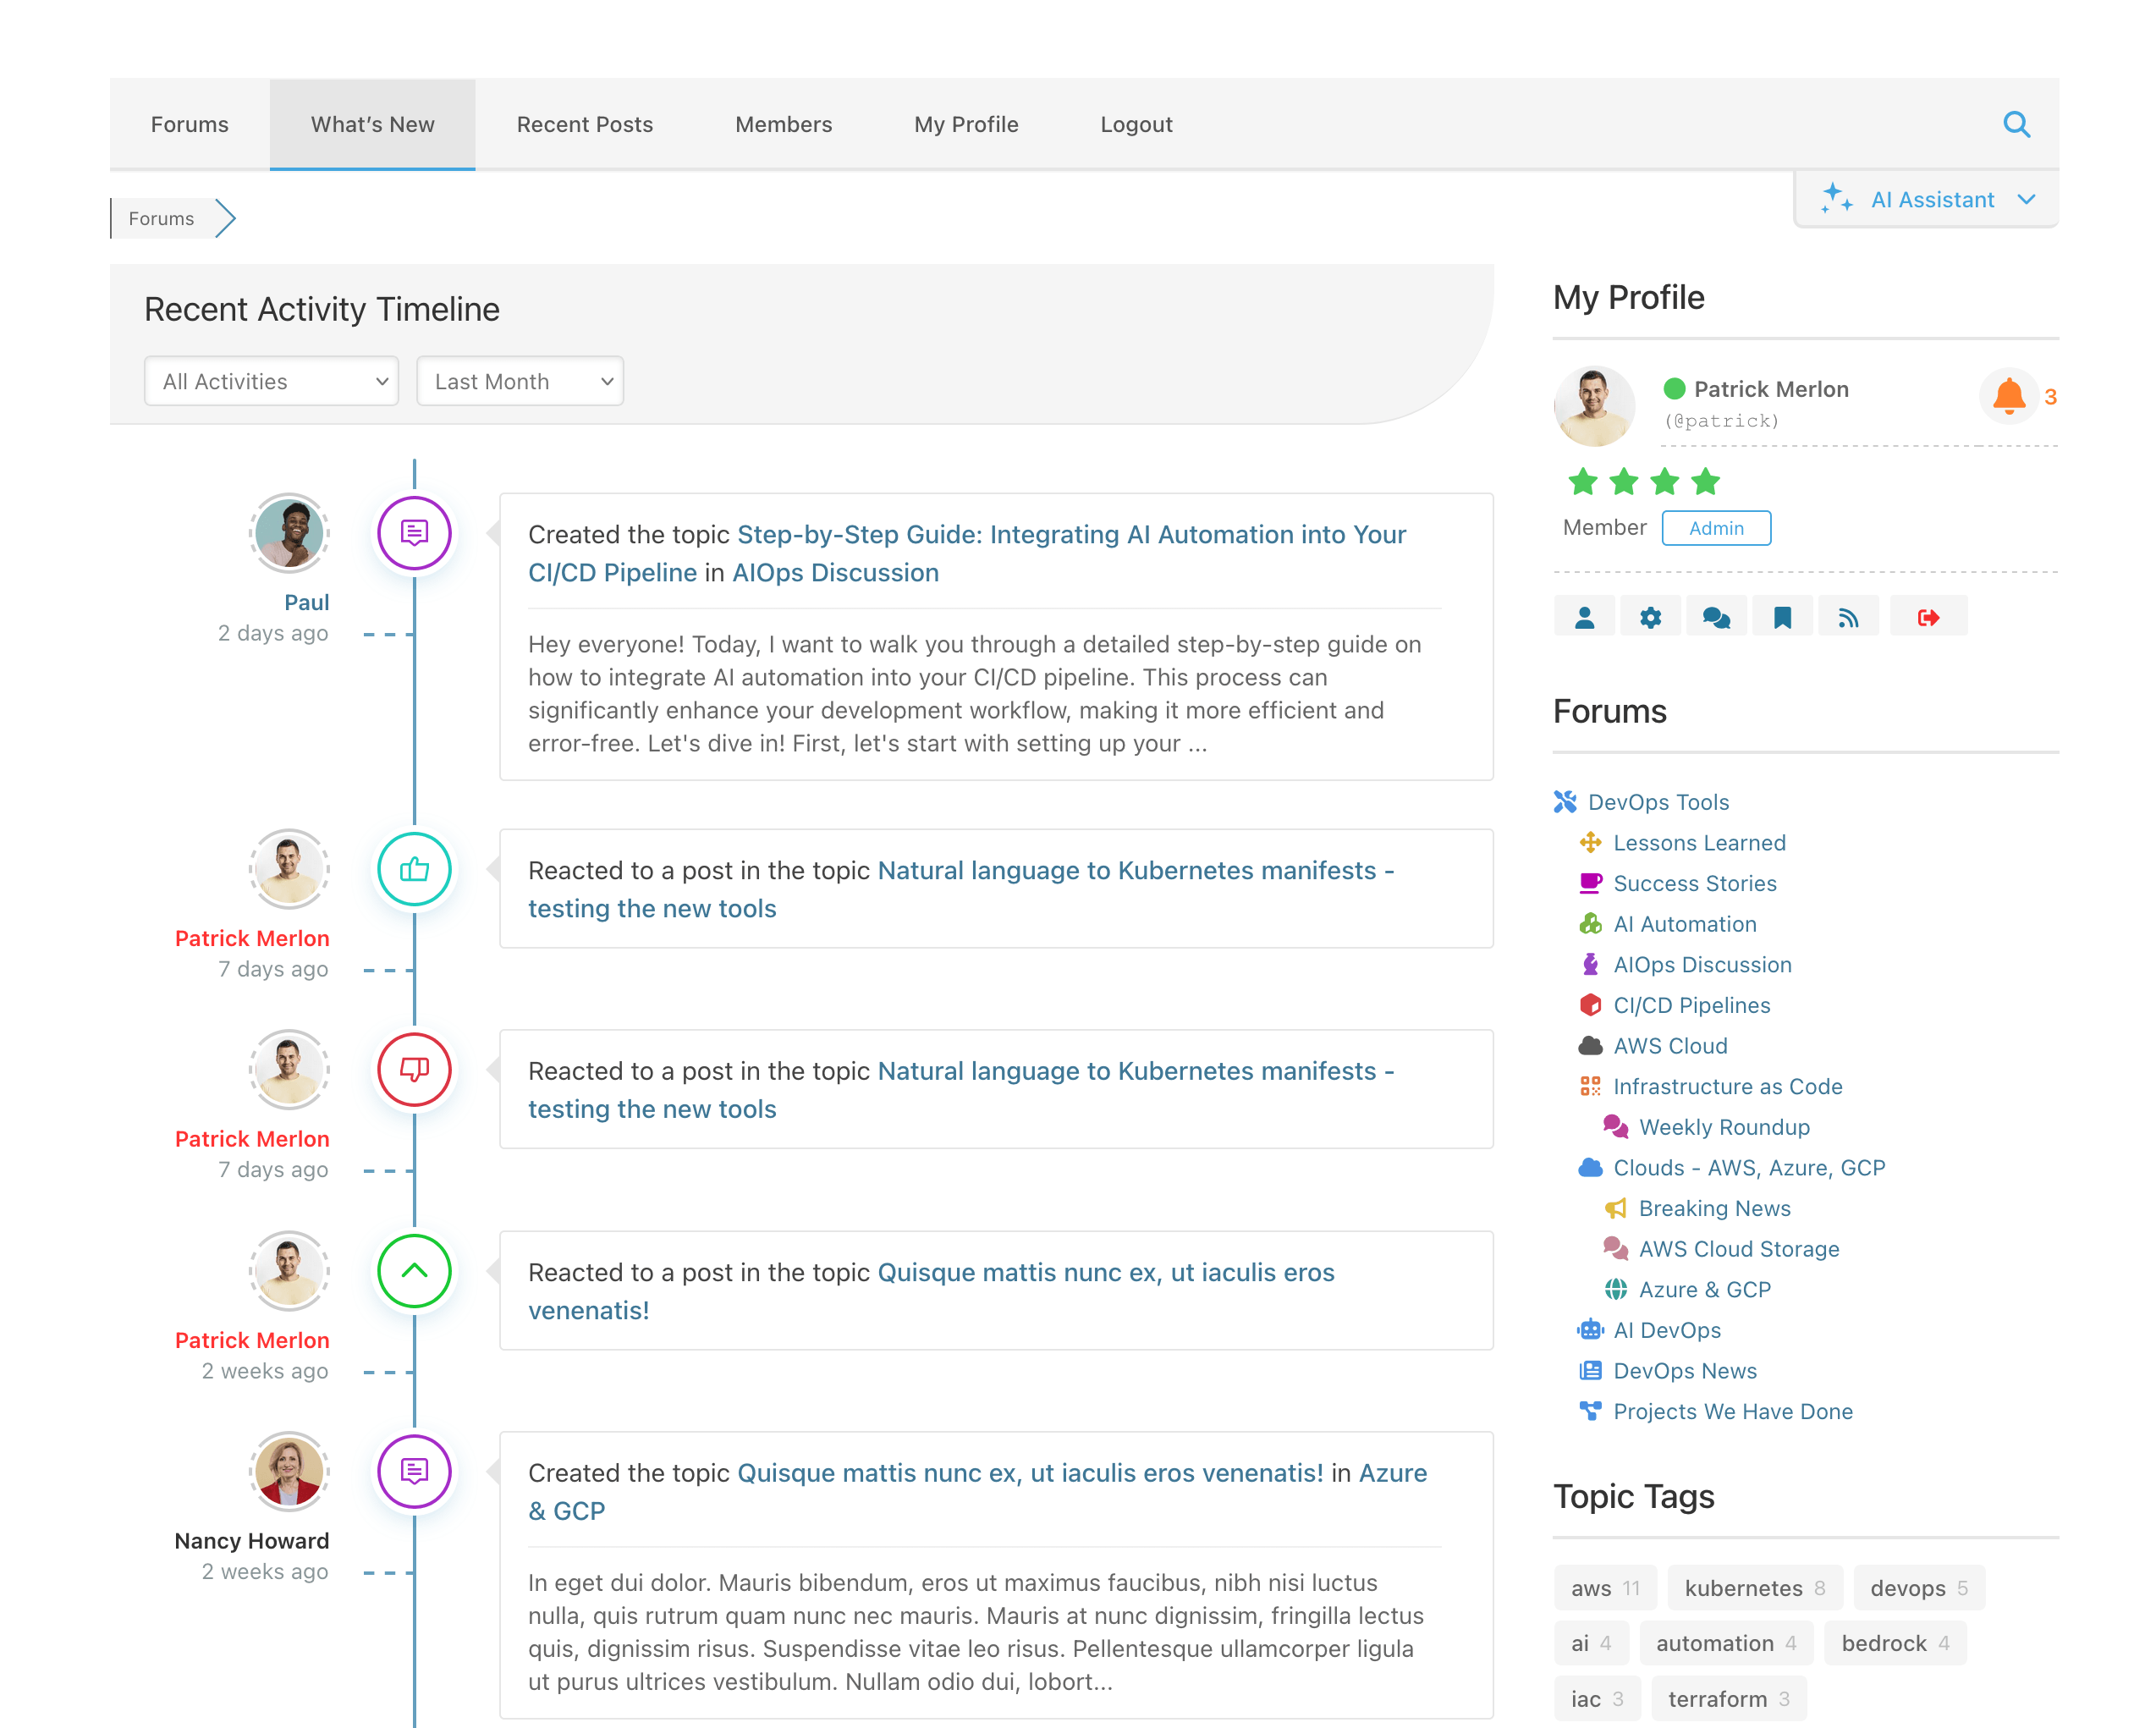Open bookmarks icon in profile bar
This screenshot has width=2156, height=1728.
1782,617
